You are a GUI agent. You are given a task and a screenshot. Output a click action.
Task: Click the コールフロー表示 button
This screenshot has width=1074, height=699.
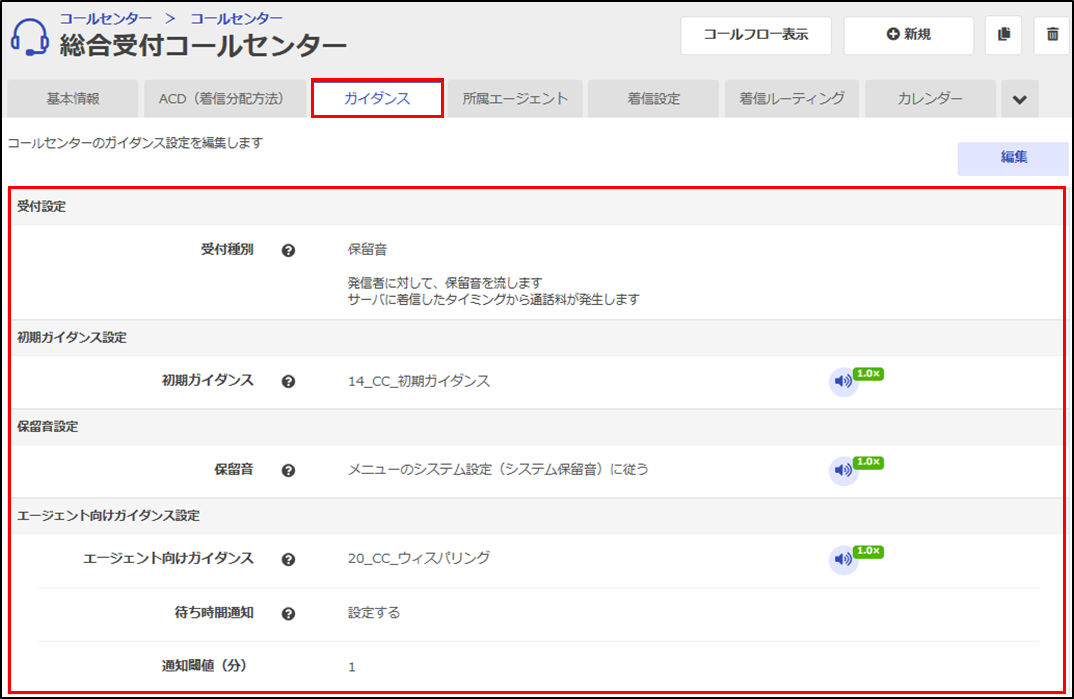click(755, 35)
